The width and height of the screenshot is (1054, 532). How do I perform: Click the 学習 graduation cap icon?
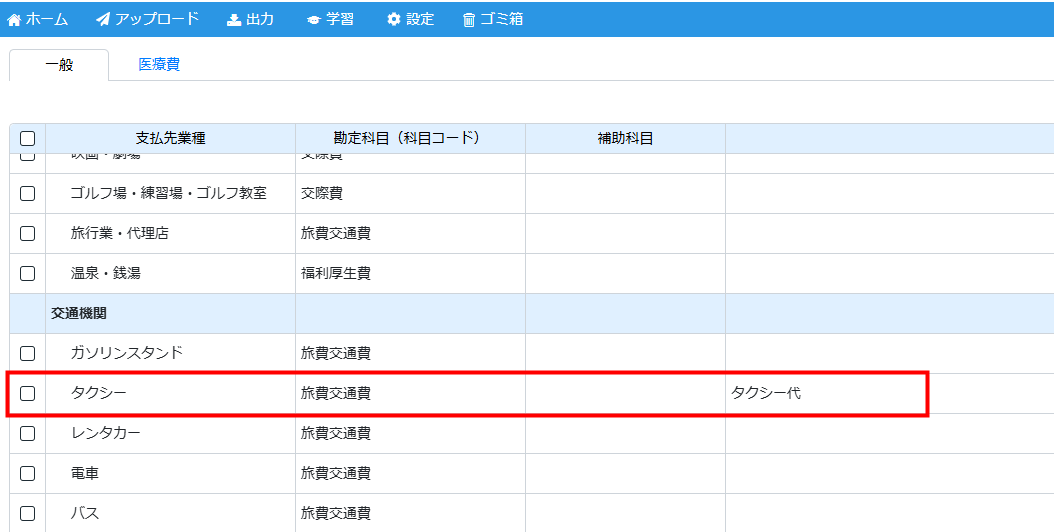tap(314, 20)
